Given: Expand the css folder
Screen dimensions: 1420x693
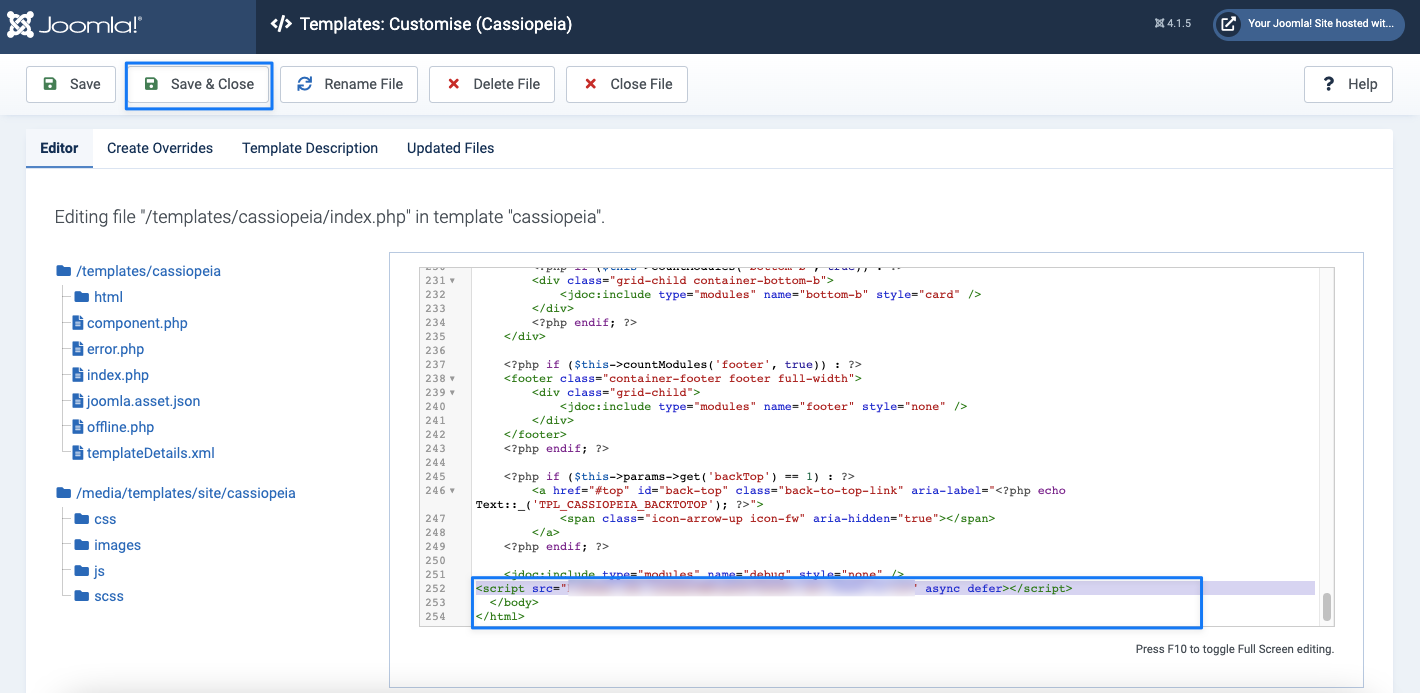Looking at the screenshot, I should [x=105, y=519].
